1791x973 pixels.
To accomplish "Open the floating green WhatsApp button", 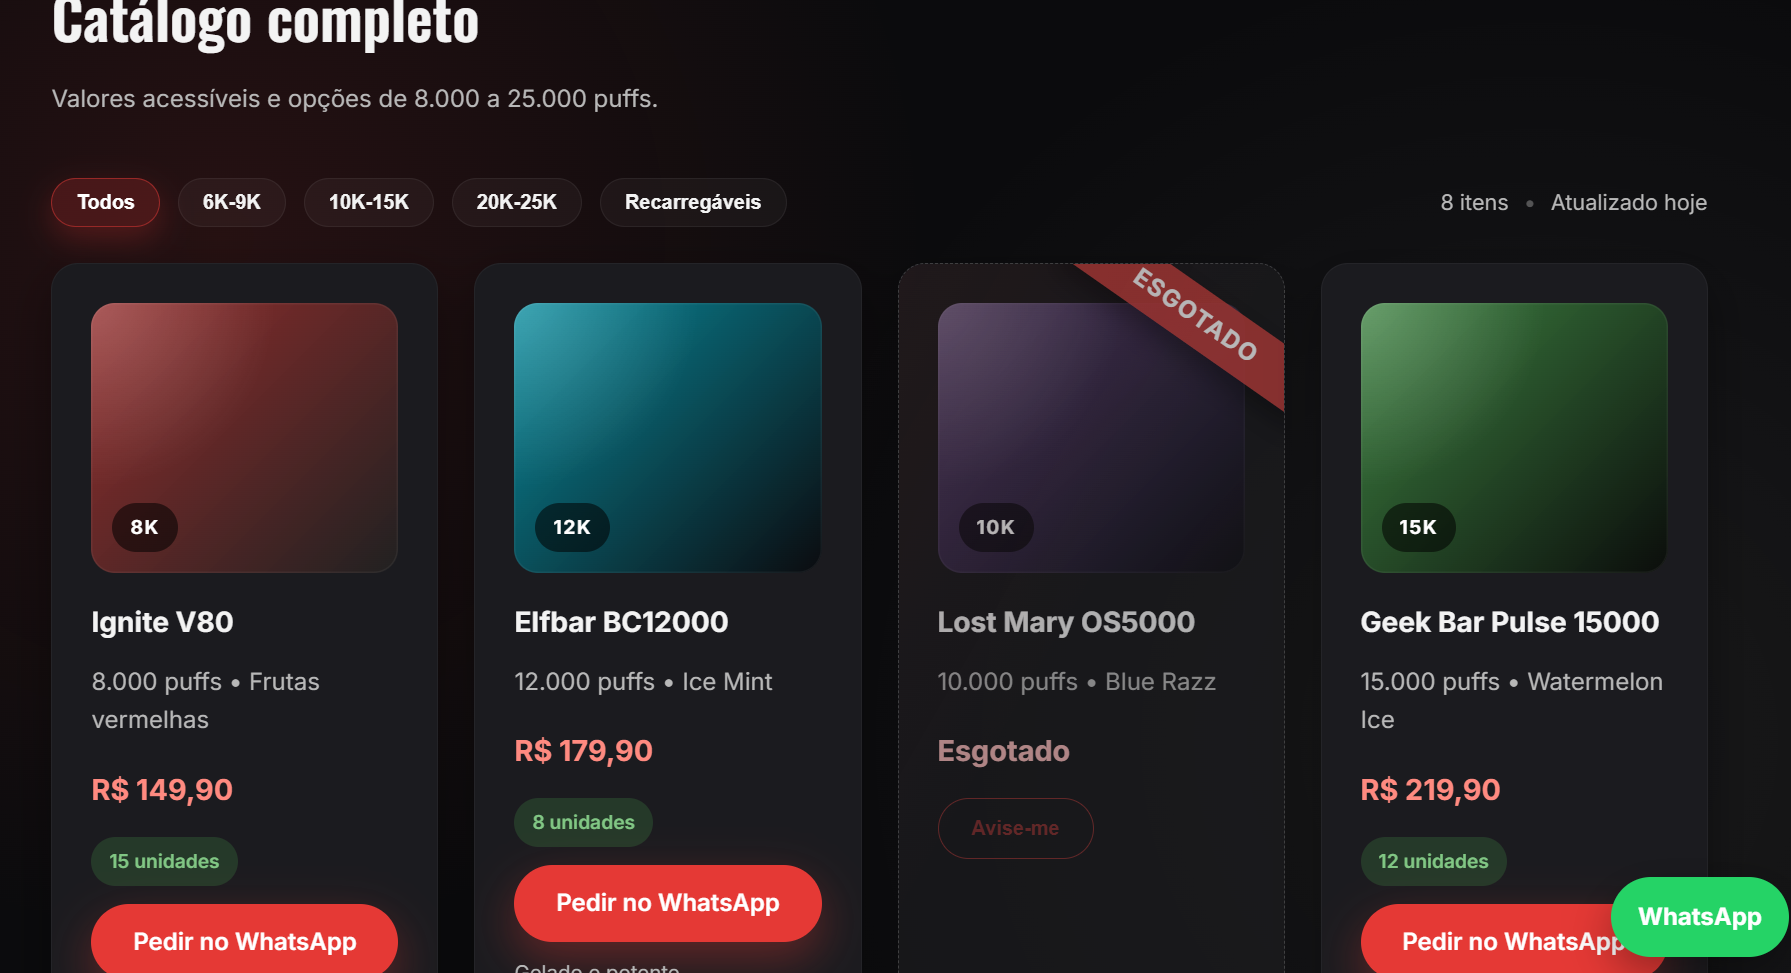I will point(1699,916).
